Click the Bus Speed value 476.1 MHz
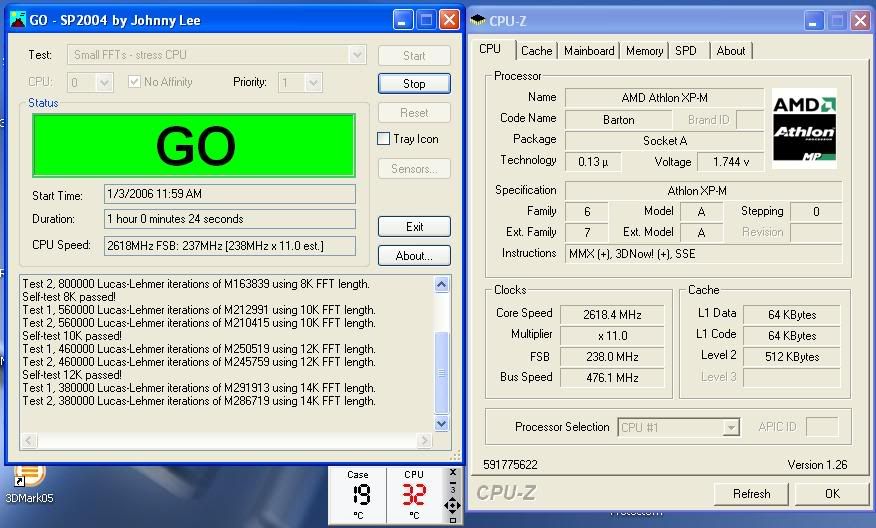This screenshot has height=528, width=876. (x=612, y=378)
